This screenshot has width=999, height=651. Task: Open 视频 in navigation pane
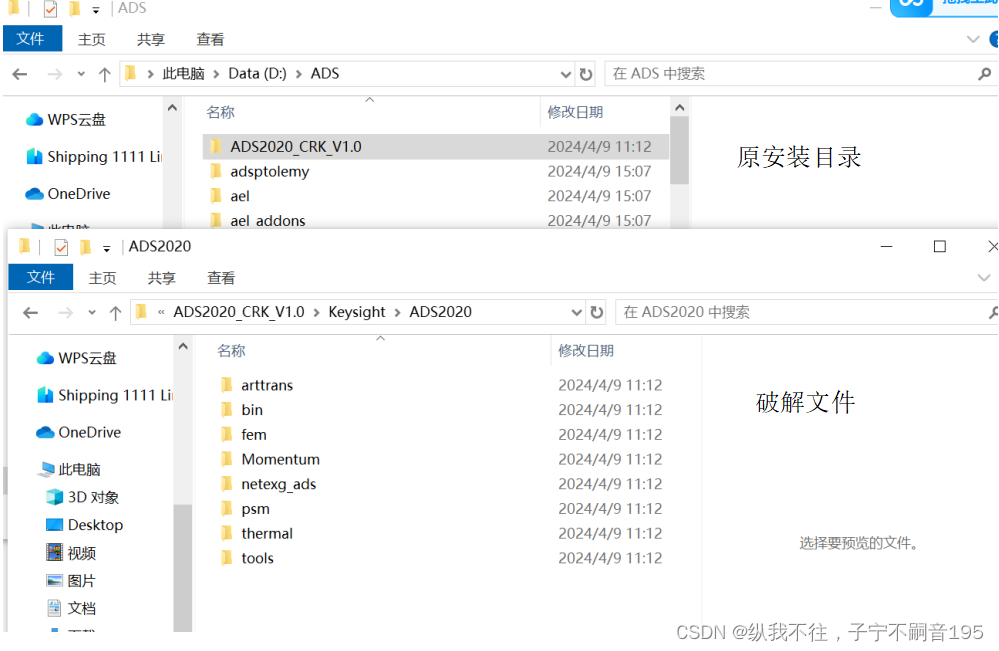(71, 553)
